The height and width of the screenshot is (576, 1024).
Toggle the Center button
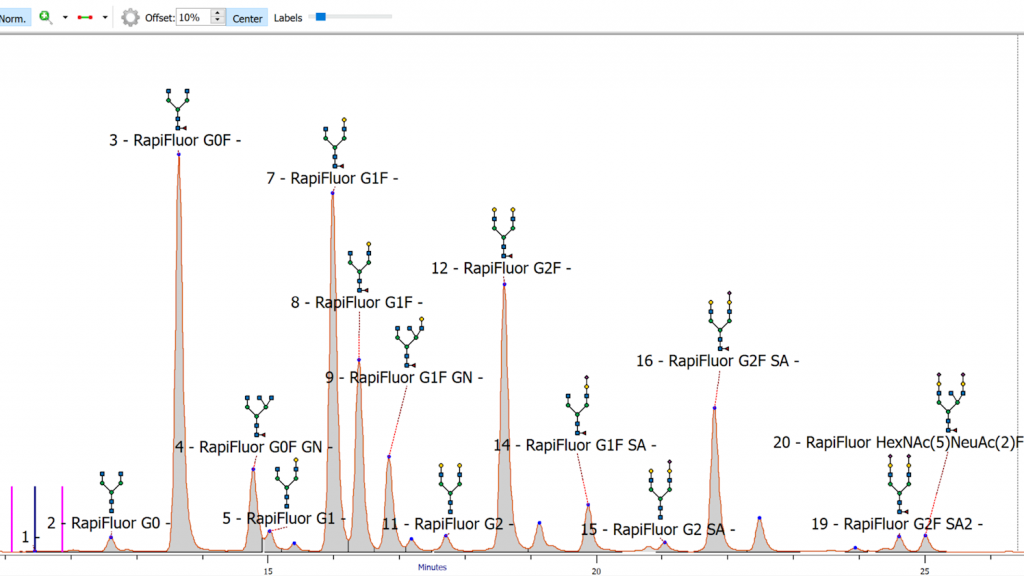[247, 17]
